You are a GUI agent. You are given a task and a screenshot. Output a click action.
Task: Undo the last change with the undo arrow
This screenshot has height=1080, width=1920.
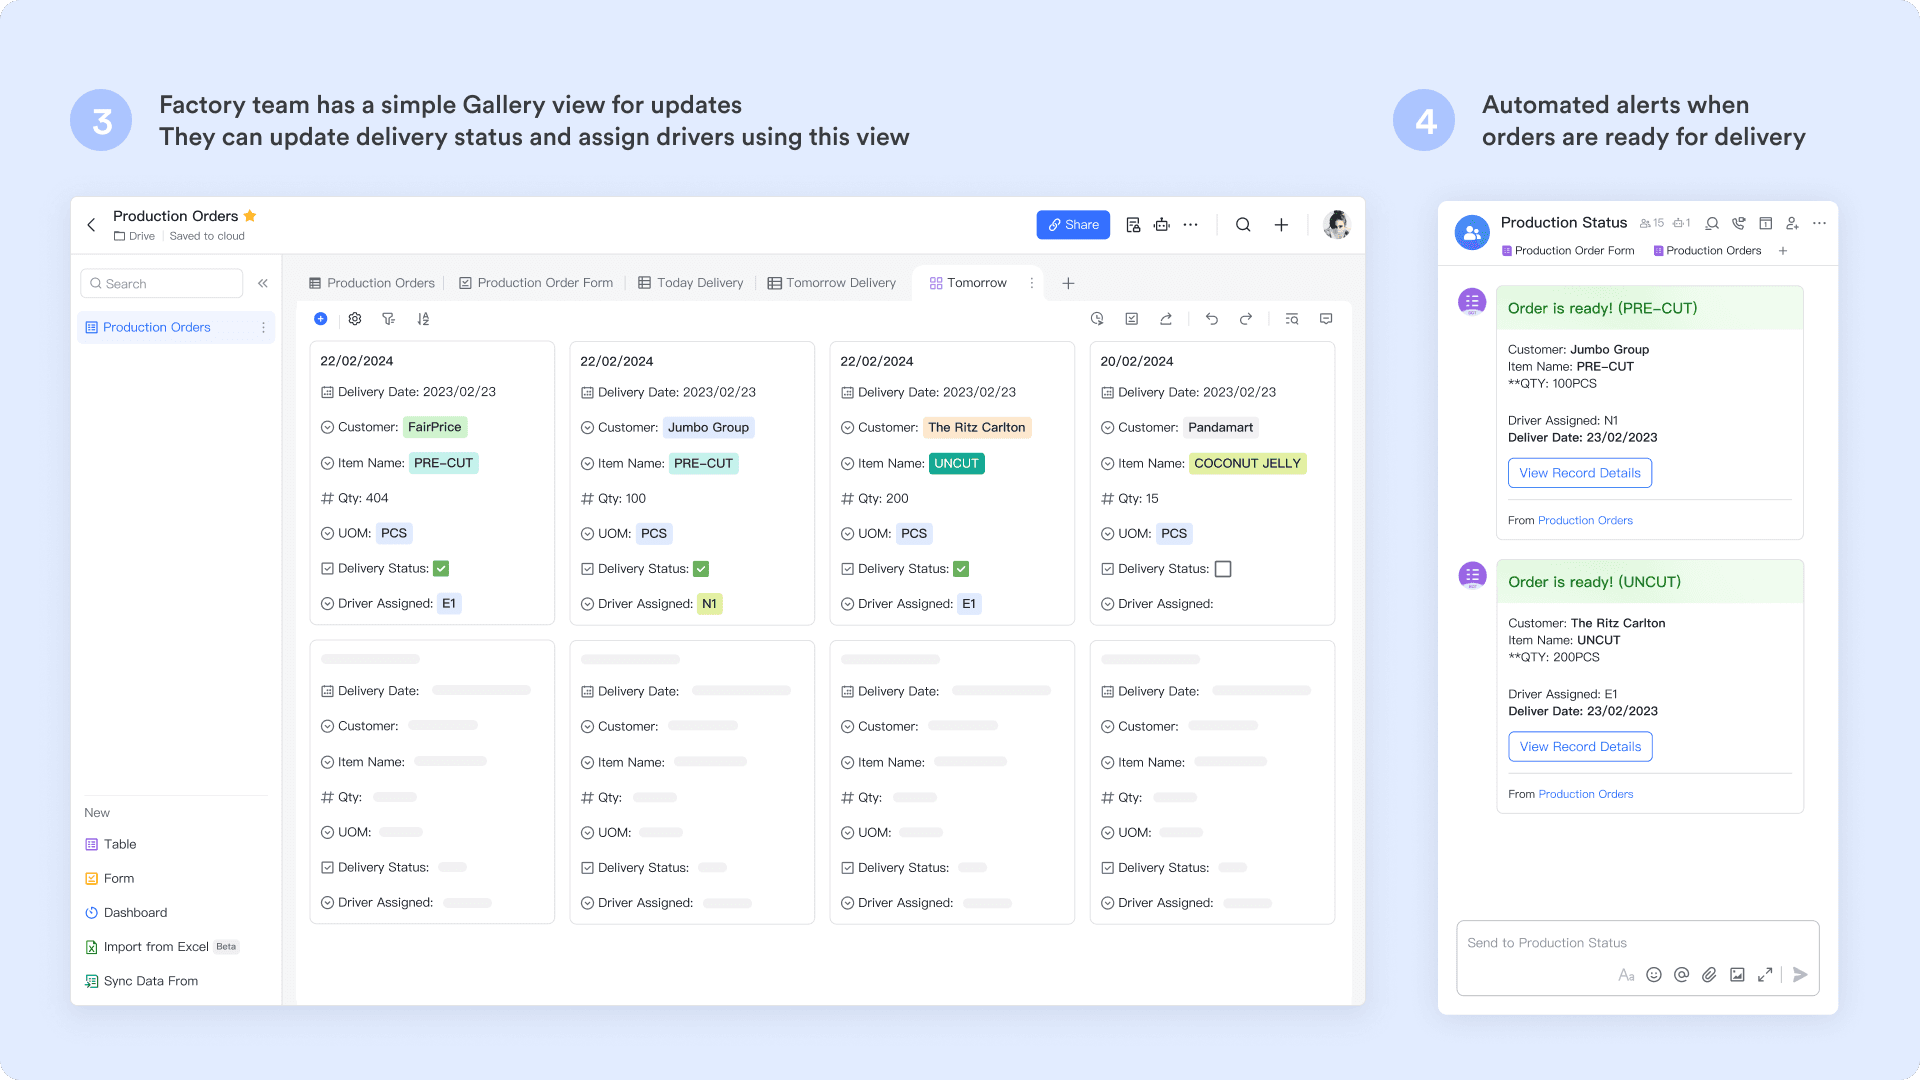point(1211,318)
